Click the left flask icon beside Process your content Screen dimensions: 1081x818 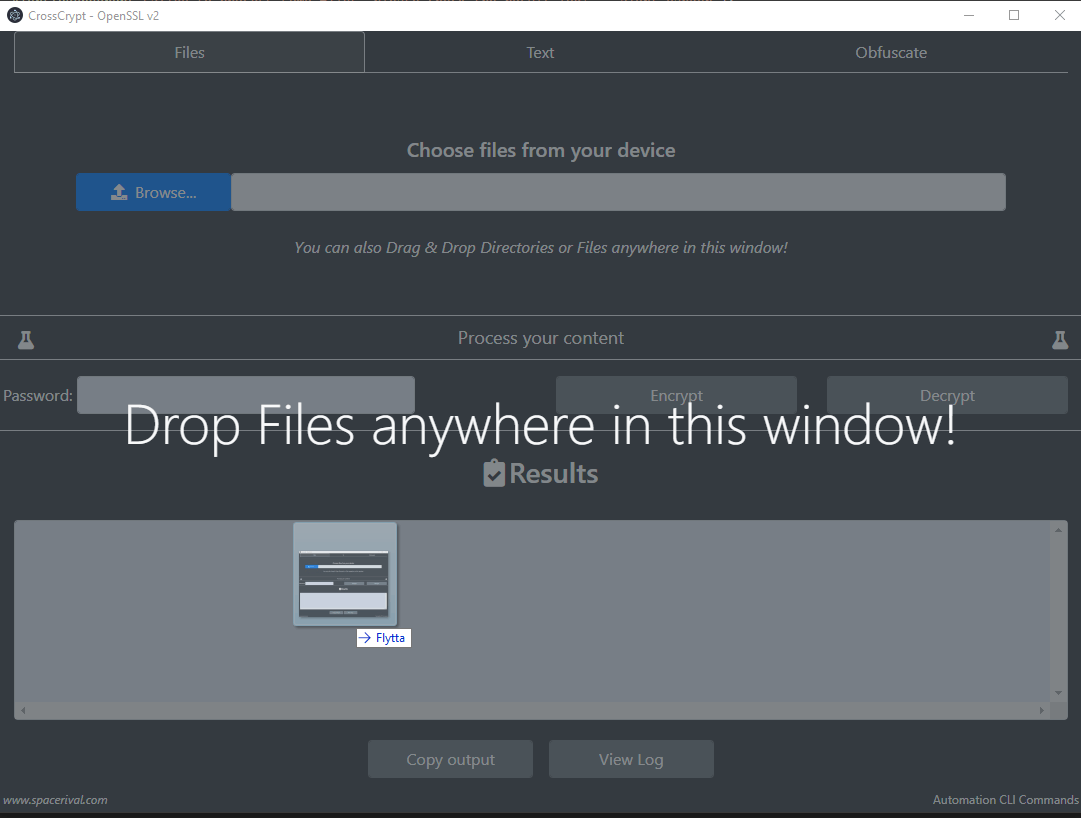(26, 340)
